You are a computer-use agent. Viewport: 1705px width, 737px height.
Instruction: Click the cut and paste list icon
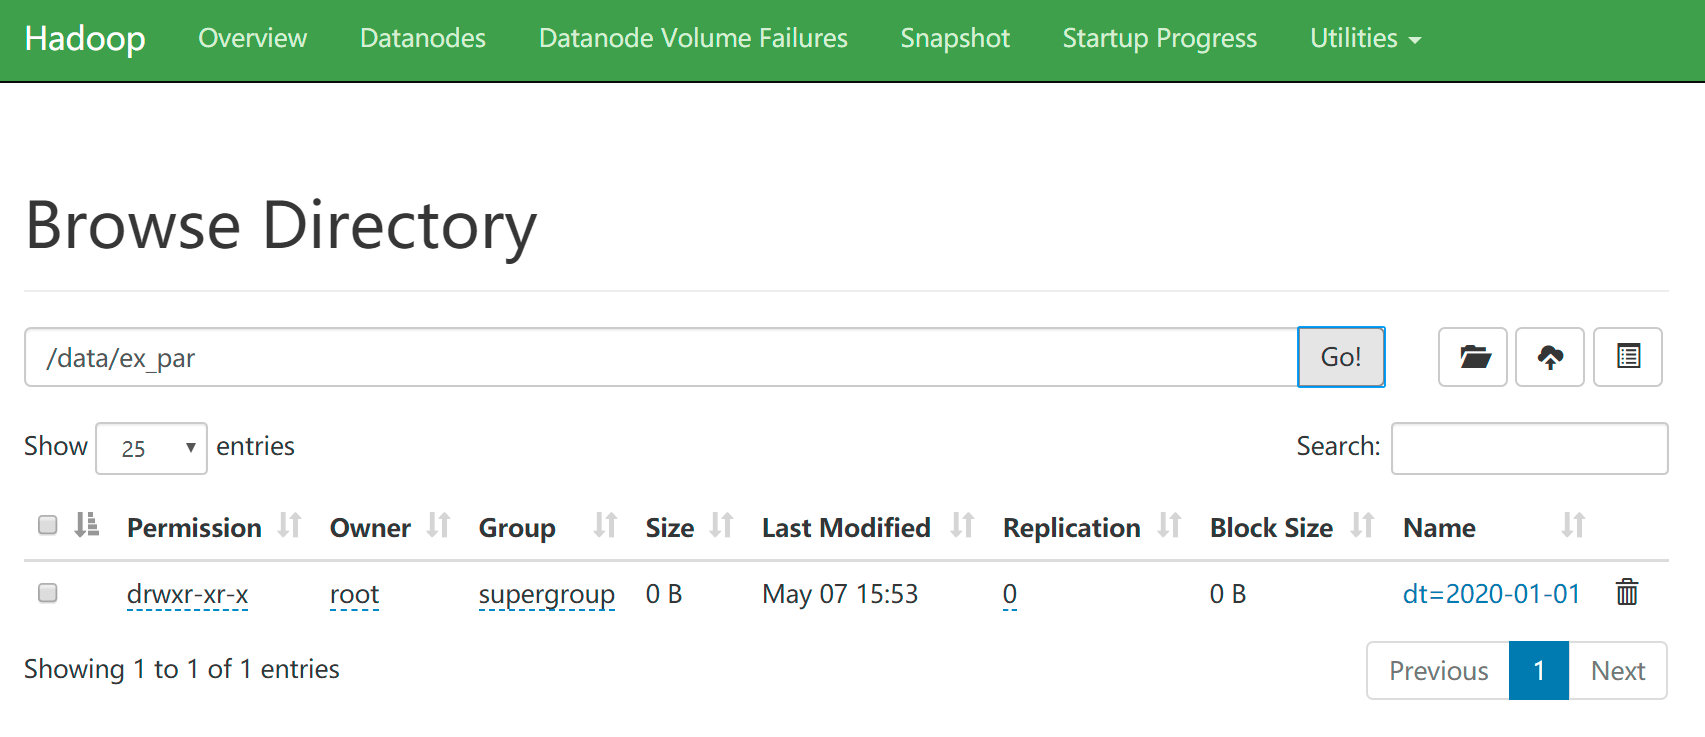point(1628,357)
